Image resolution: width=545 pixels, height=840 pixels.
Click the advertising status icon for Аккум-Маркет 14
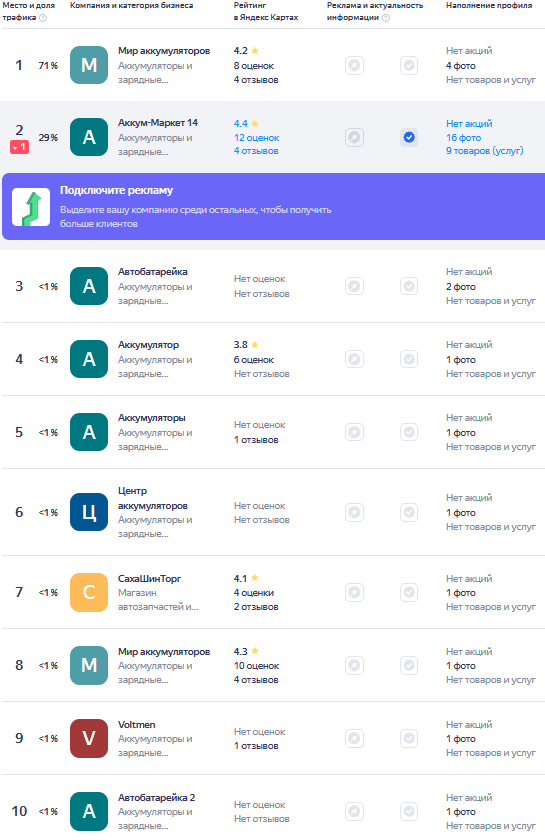tap(354, 138)
